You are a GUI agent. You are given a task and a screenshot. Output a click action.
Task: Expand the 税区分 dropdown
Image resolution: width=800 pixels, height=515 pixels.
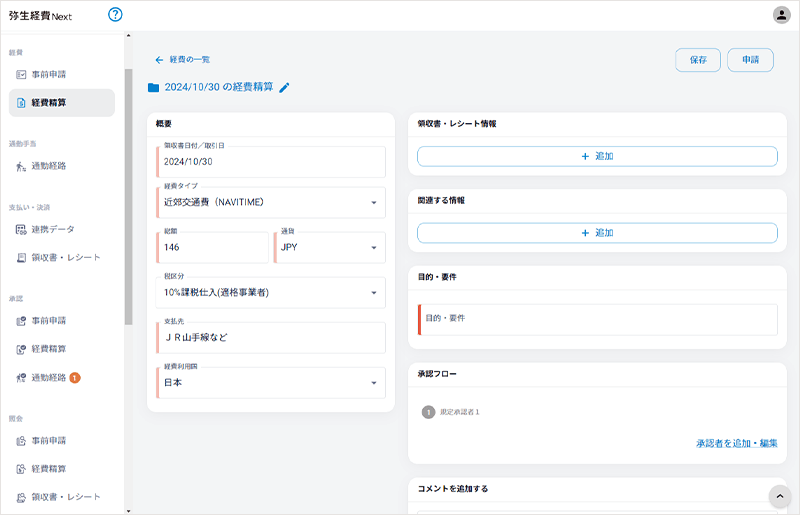click(374, 292)
